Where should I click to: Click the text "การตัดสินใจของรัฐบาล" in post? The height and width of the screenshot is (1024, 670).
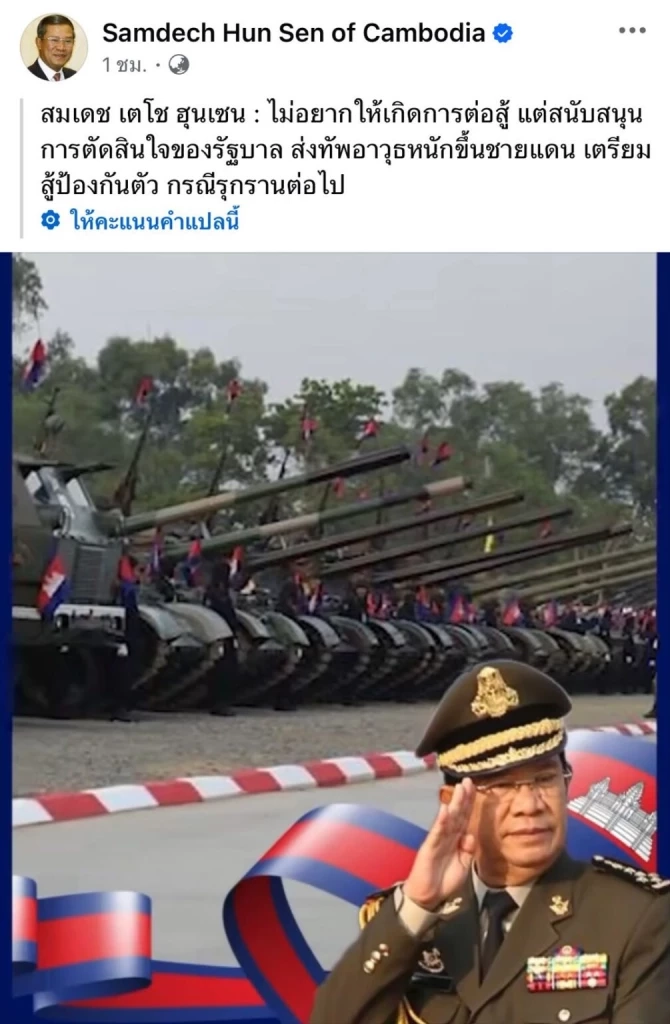(x=162, y=151)
